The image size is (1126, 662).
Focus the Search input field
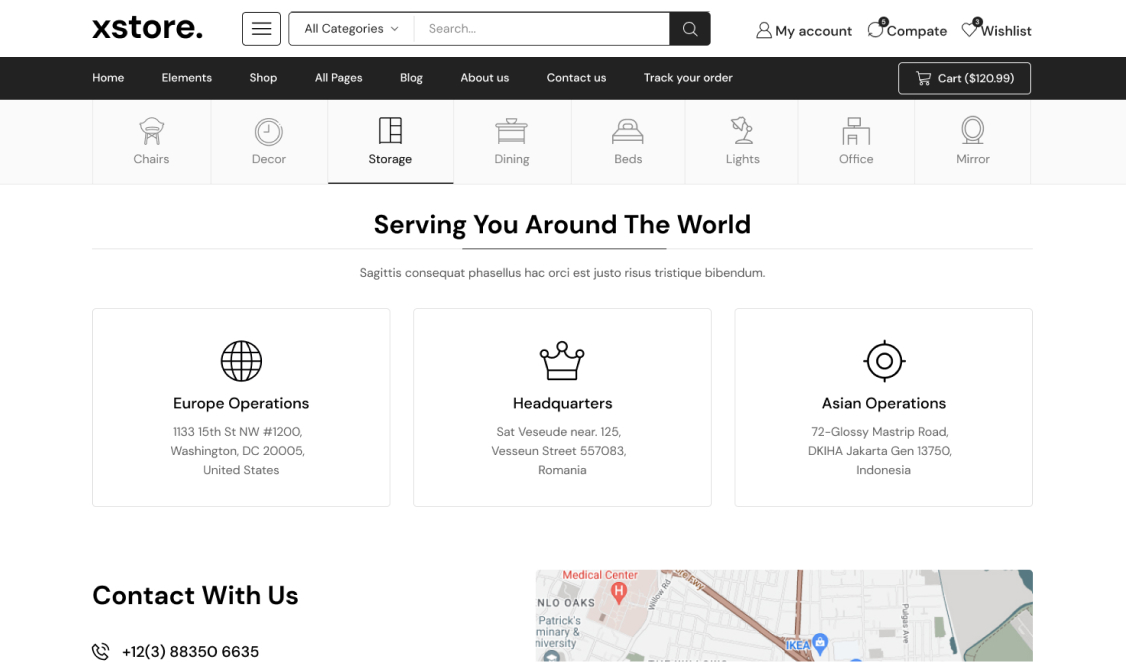[541, 29]
